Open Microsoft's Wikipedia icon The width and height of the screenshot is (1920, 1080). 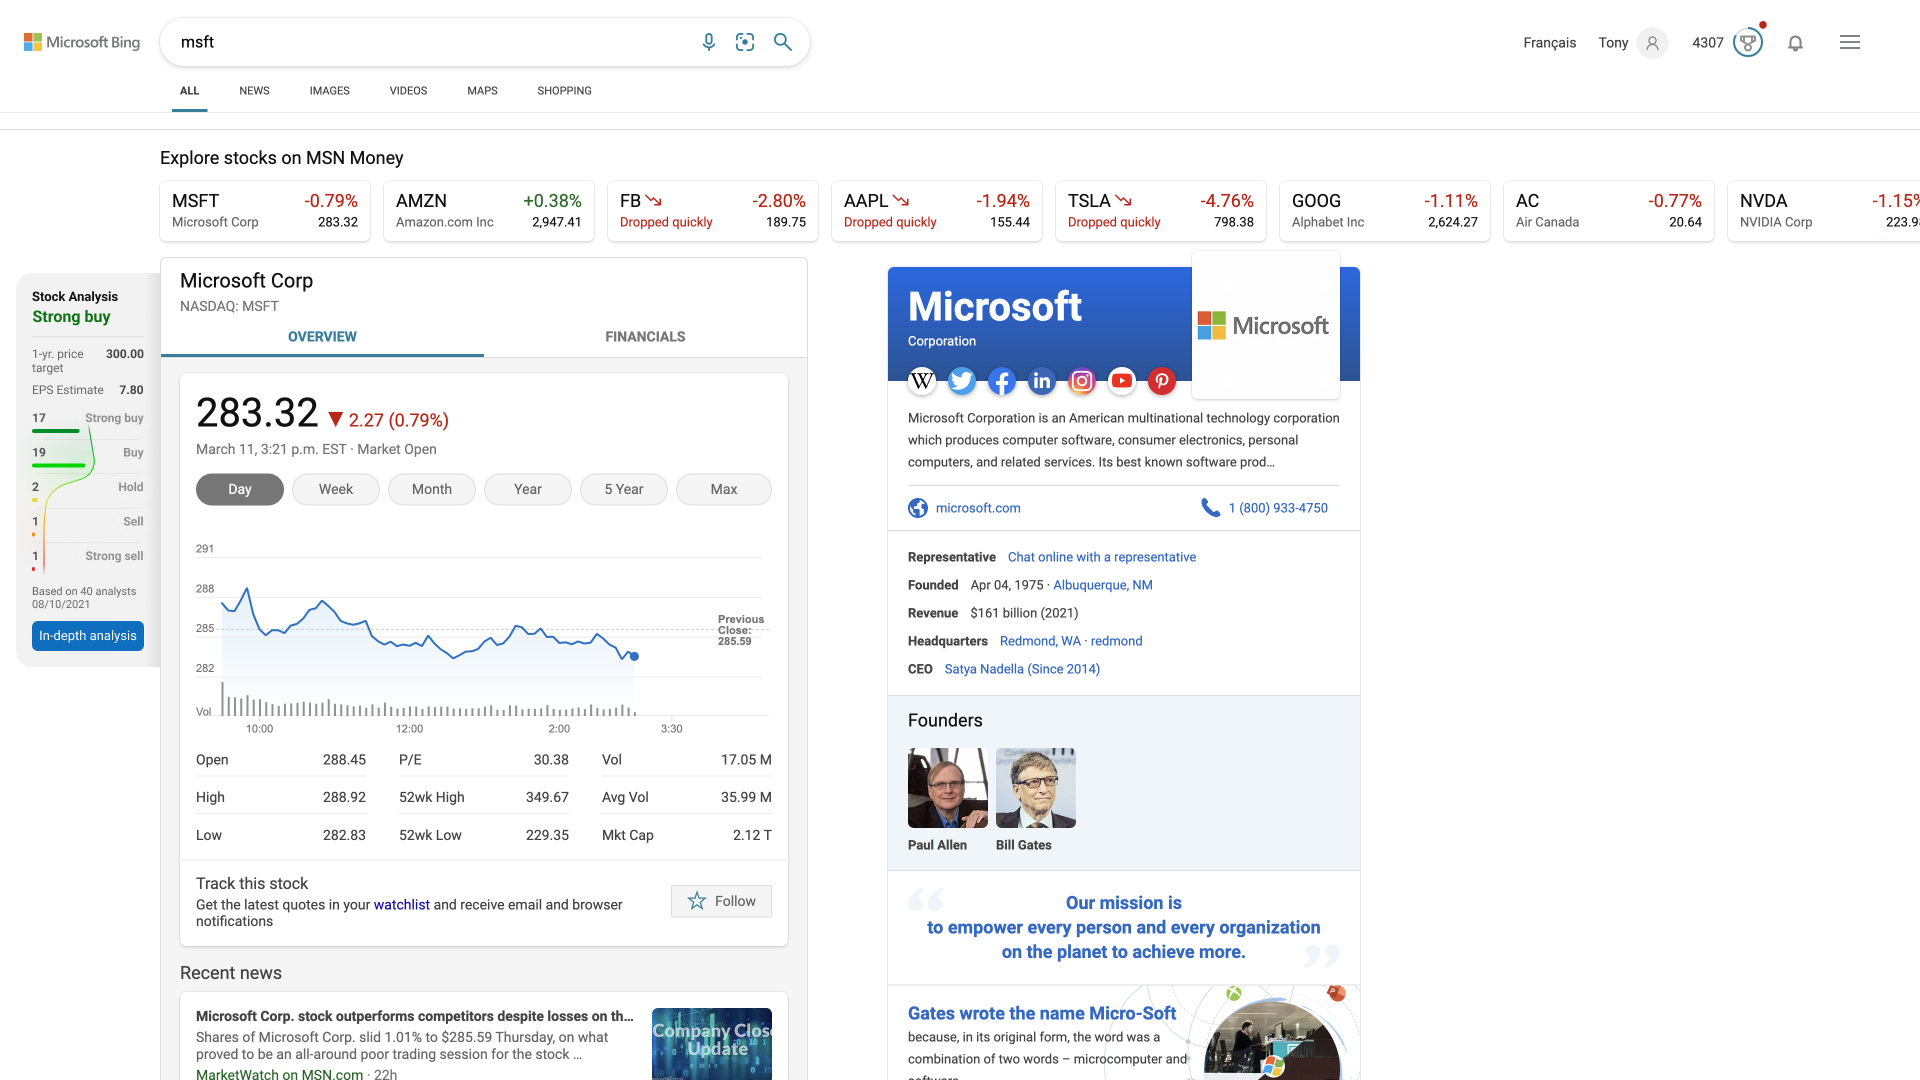click(922, 381)
